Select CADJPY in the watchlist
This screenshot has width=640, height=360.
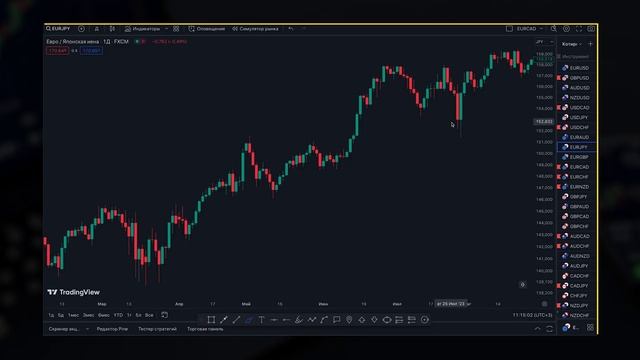[576, 286]
